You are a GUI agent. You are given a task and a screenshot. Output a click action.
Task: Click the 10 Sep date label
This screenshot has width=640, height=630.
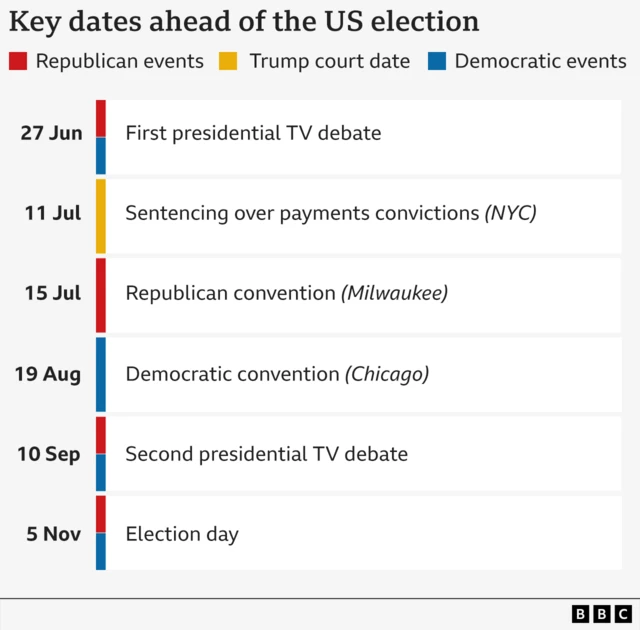49,454
